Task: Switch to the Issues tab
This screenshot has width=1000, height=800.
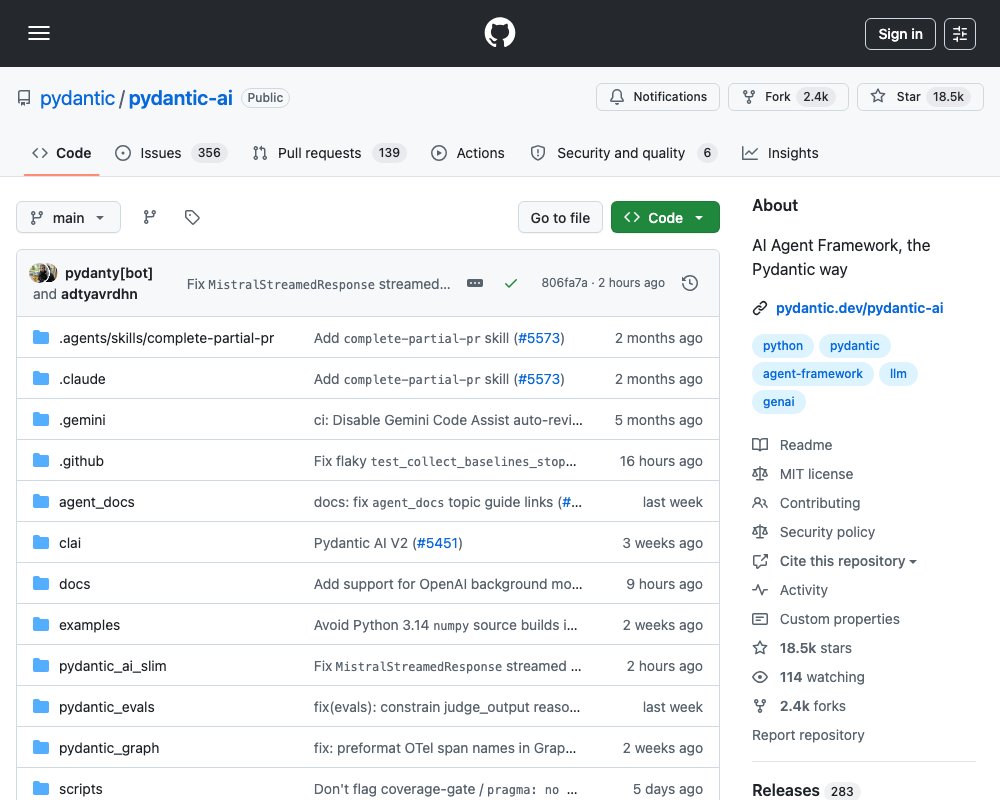Action: [x=171, y=153]
